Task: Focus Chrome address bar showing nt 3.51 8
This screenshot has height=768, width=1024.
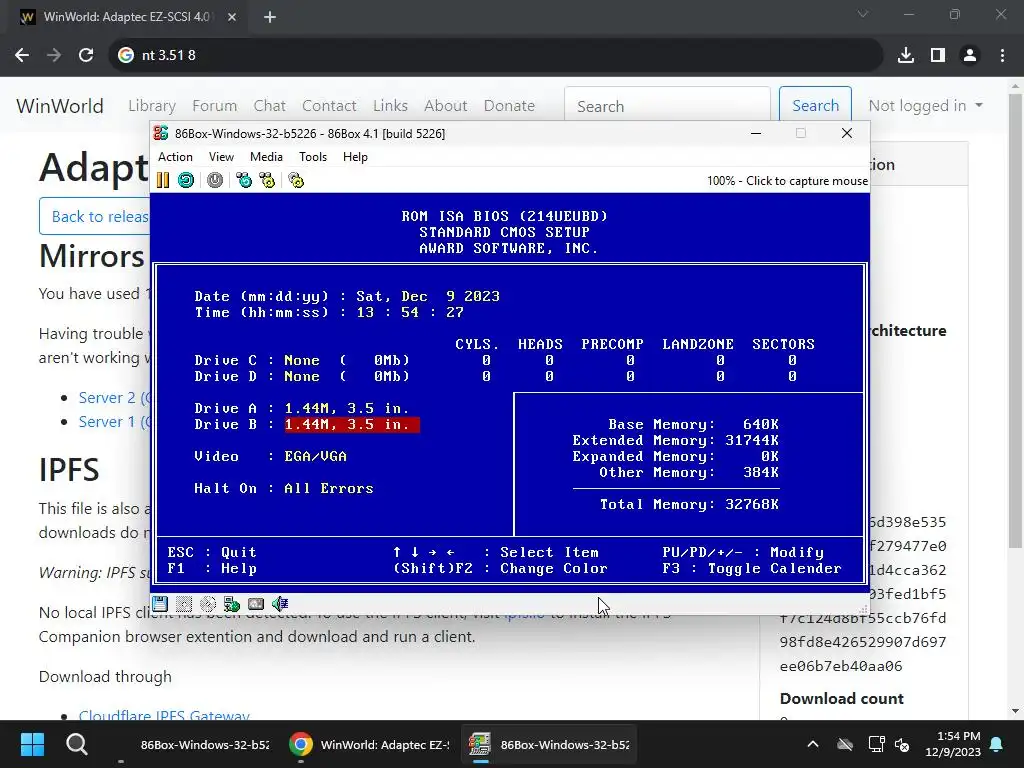Action: click(x=496, y=56)
